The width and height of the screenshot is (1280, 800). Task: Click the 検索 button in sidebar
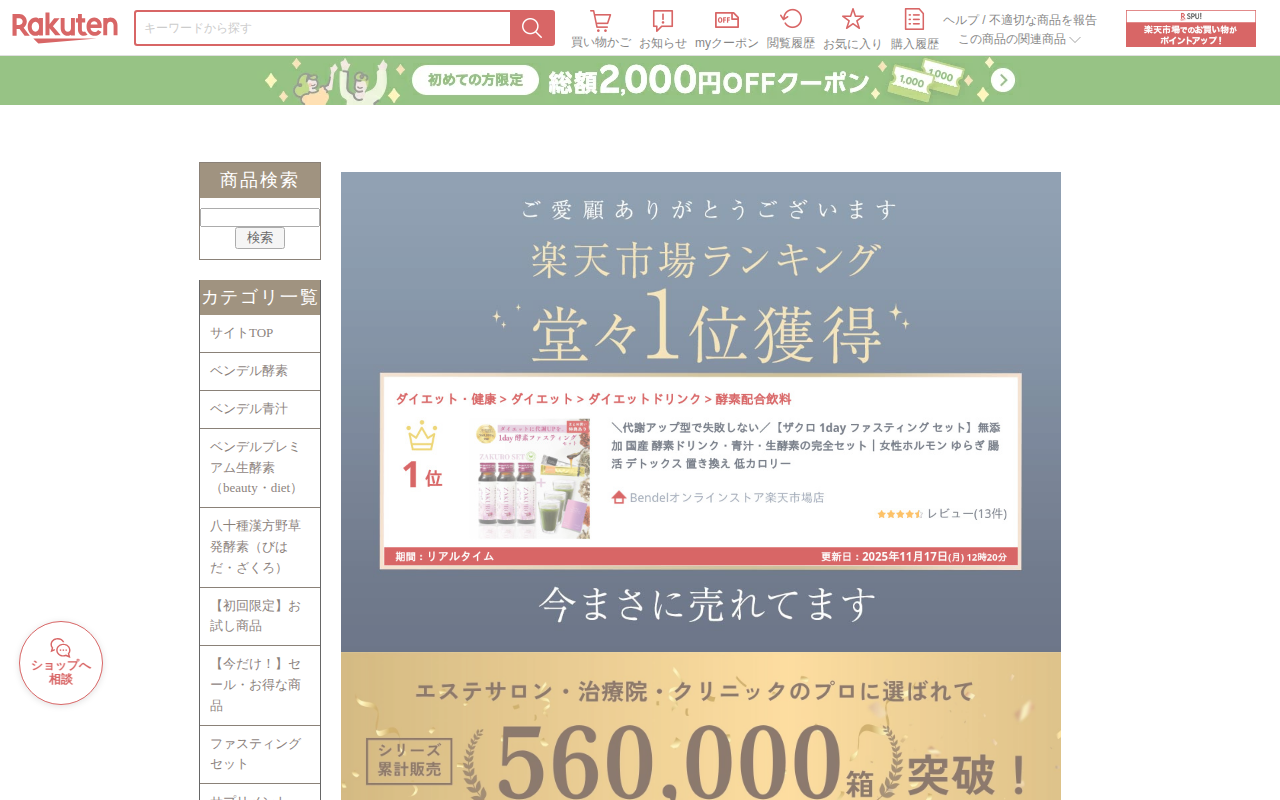tap(260, 238)
